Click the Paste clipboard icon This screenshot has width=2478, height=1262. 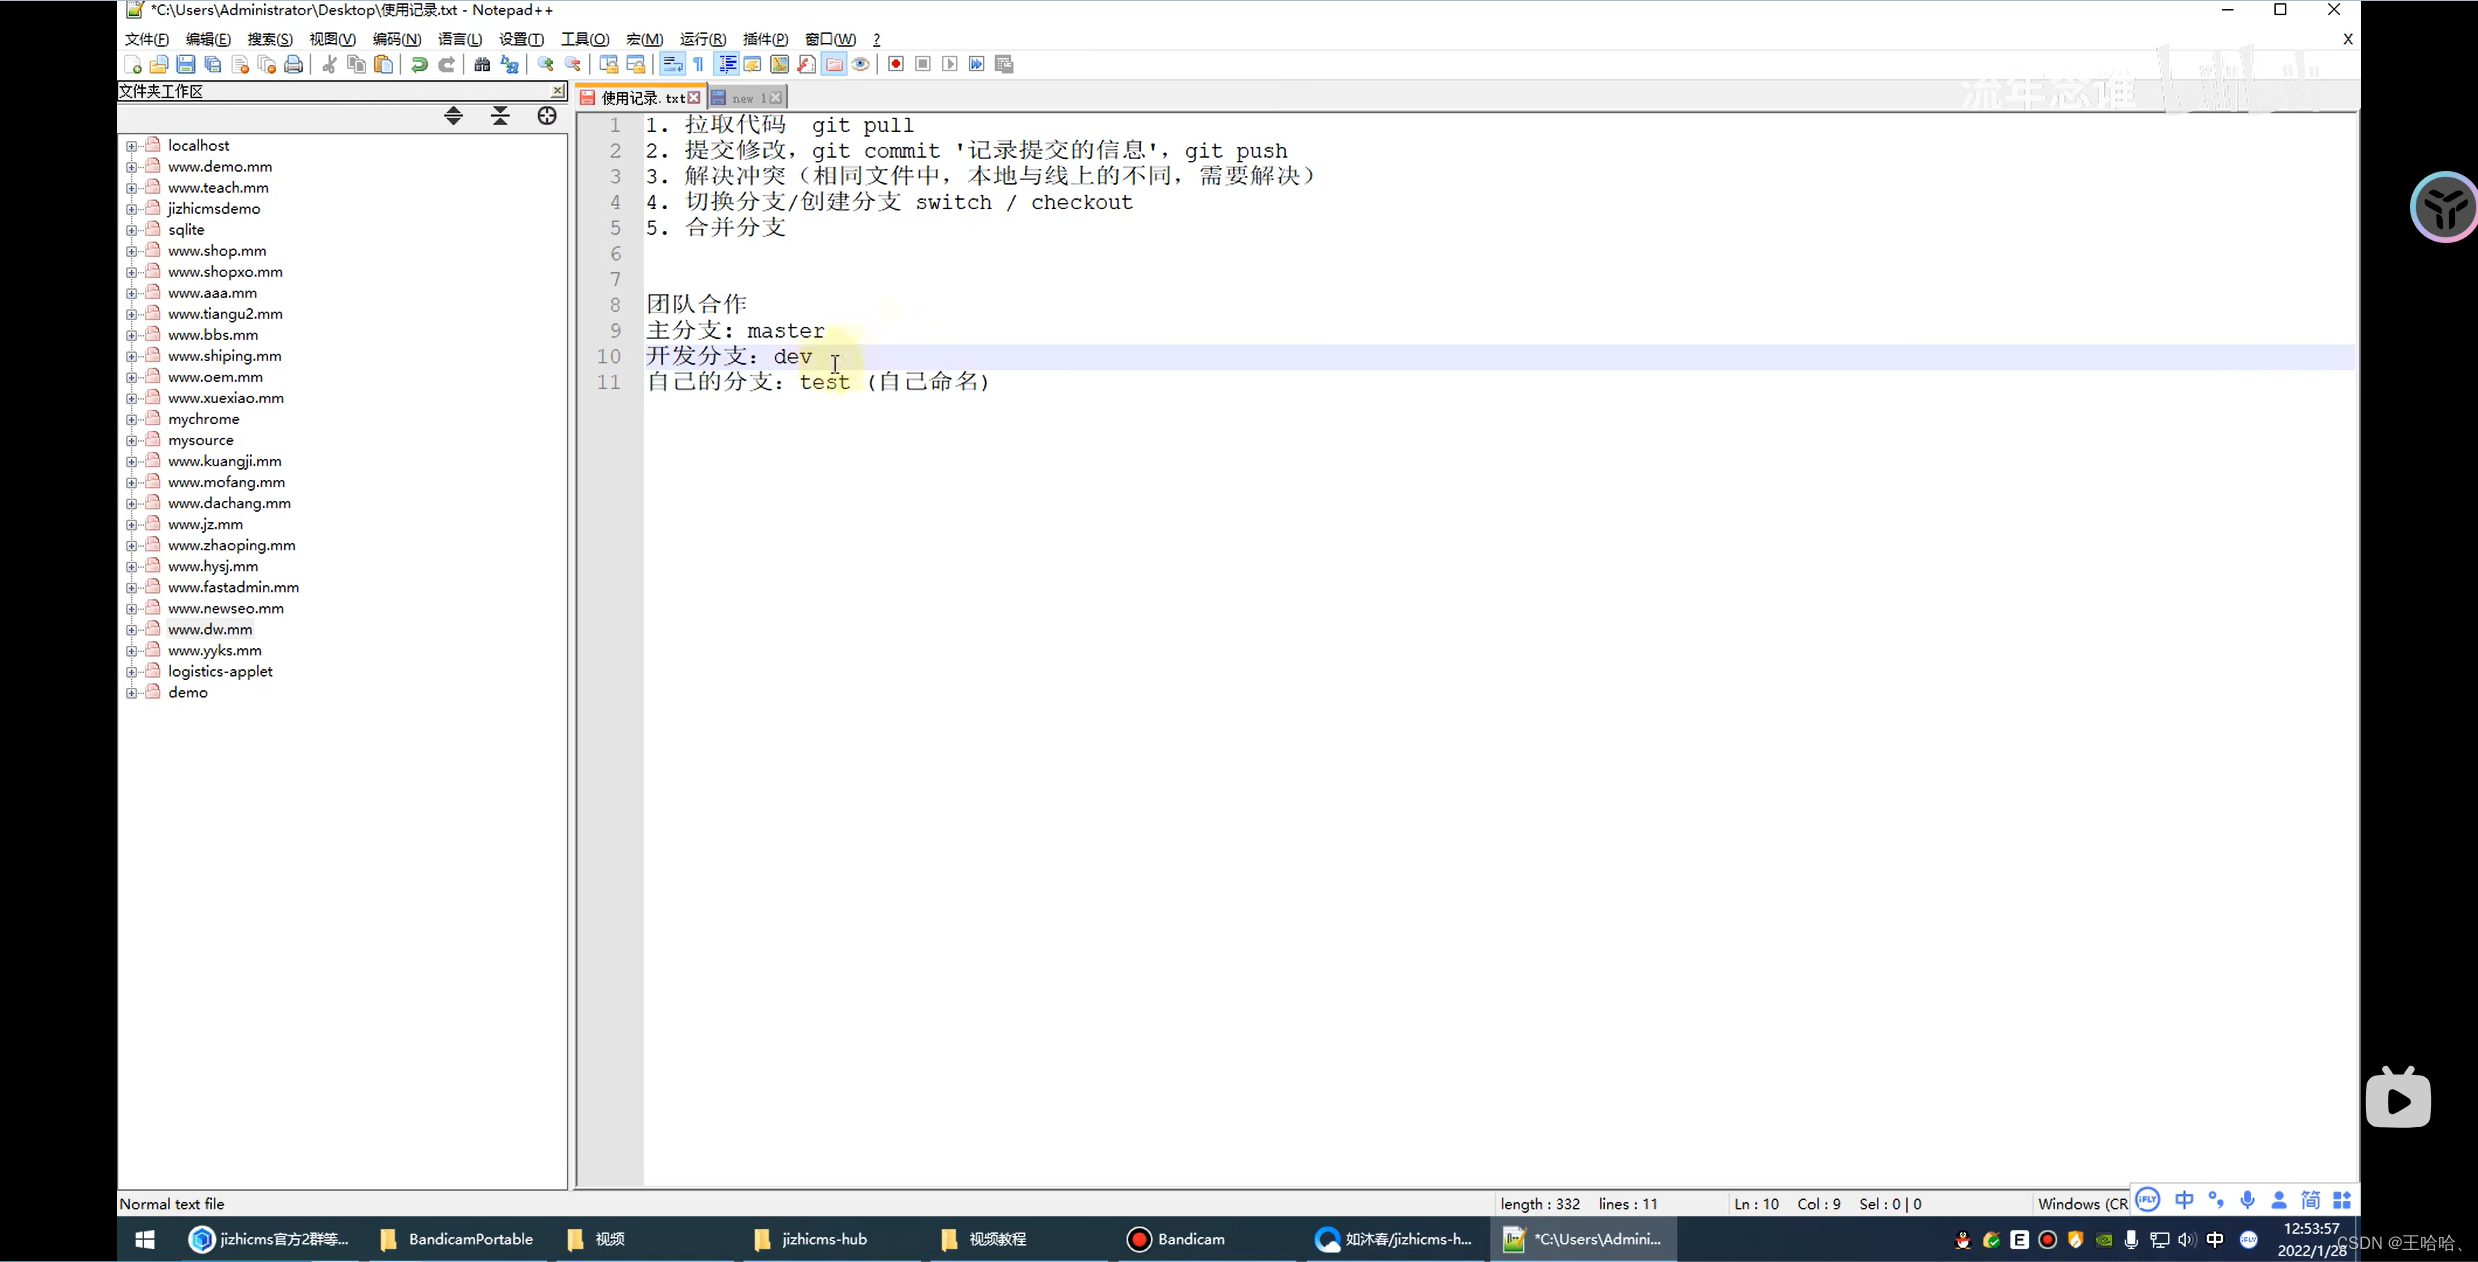(x=383, y=64)
